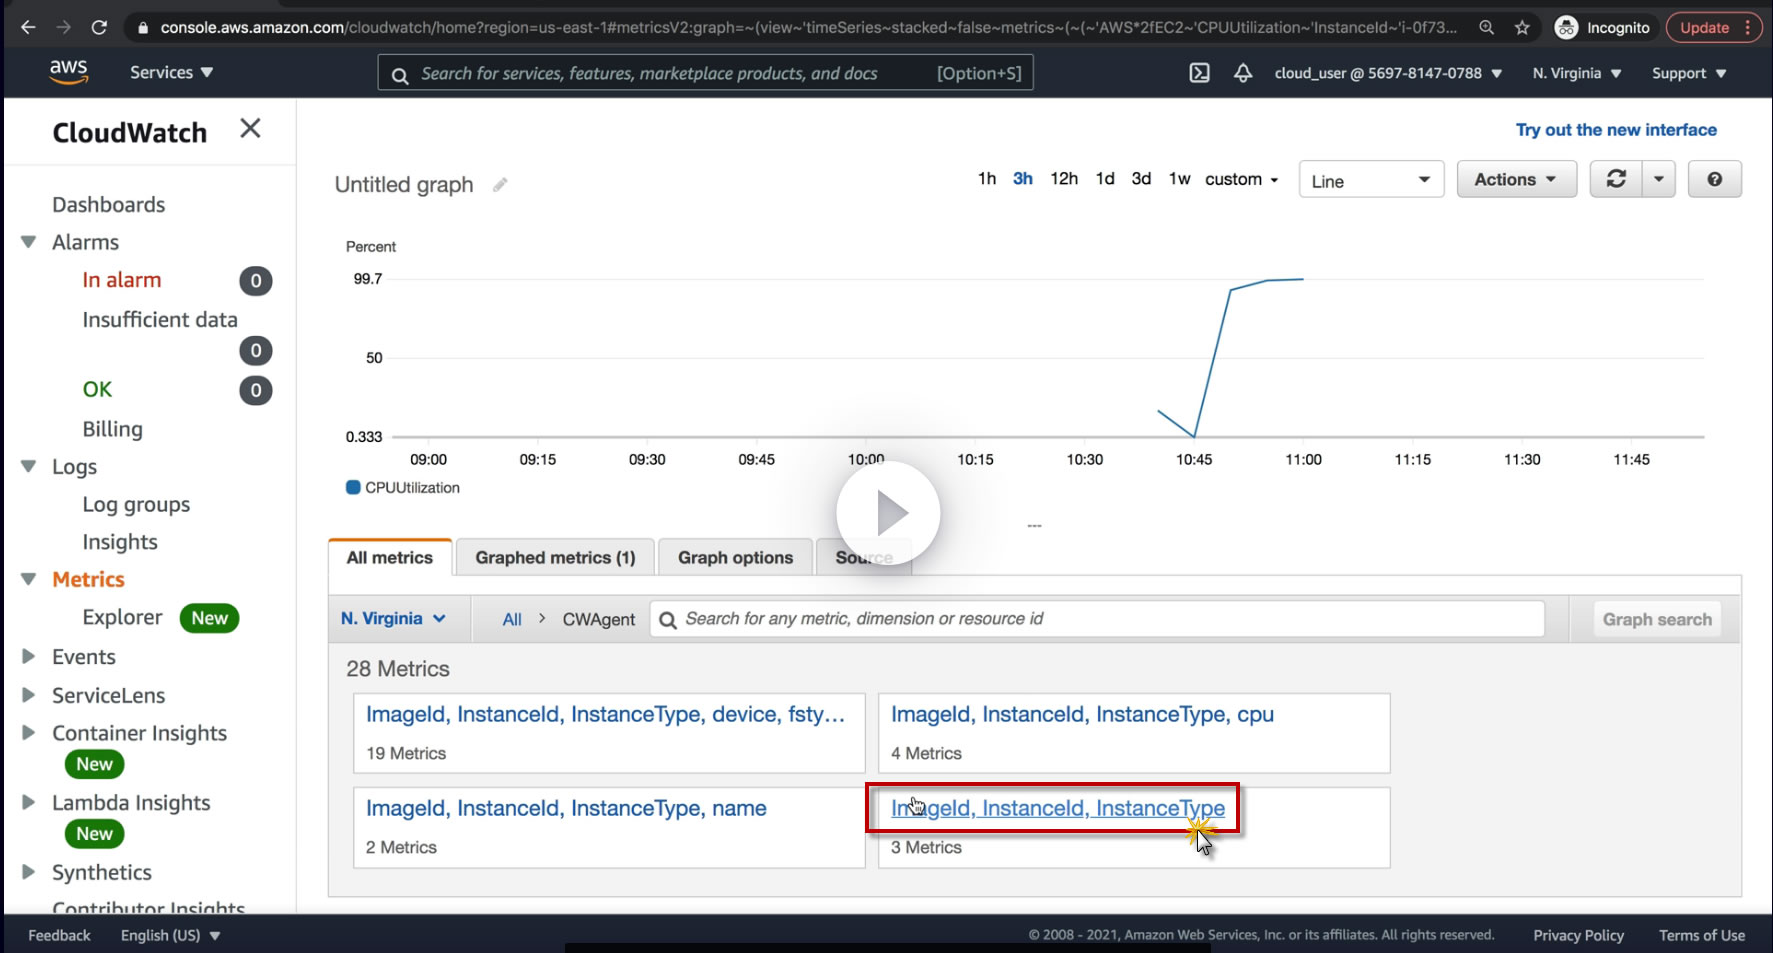Screen dimensions: 1773x953
Task: Edit the Untitled graph name pencil icon
Action: pos(500,185)
